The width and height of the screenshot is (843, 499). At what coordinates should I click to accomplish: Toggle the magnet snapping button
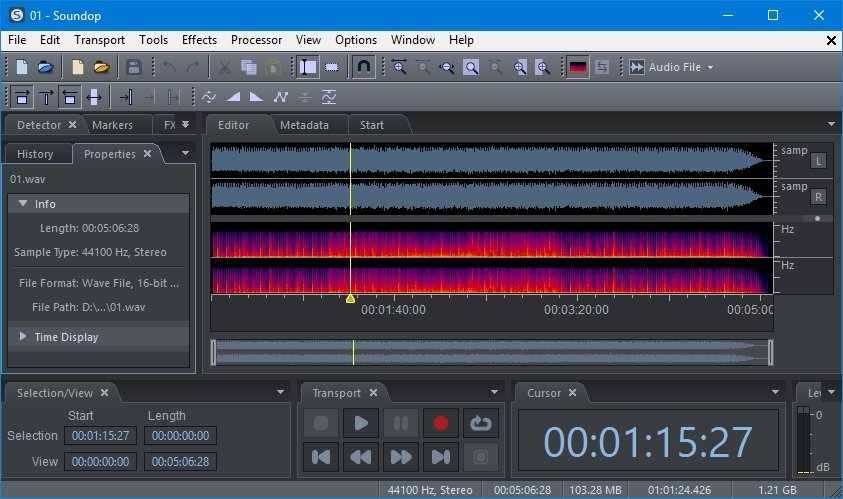pyautogui.click(x=365, y=67)
